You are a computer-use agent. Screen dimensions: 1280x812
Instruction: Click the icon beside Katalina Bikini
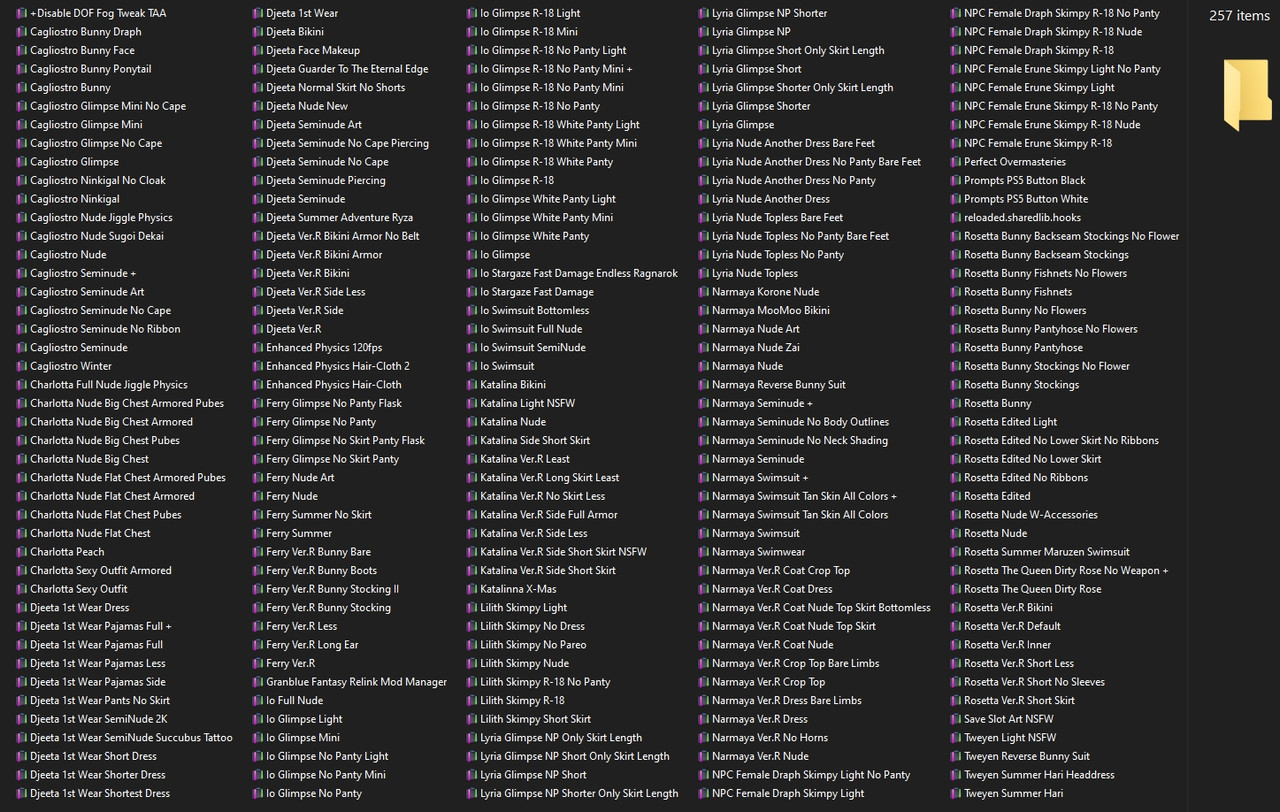click(x=472, y=385)
